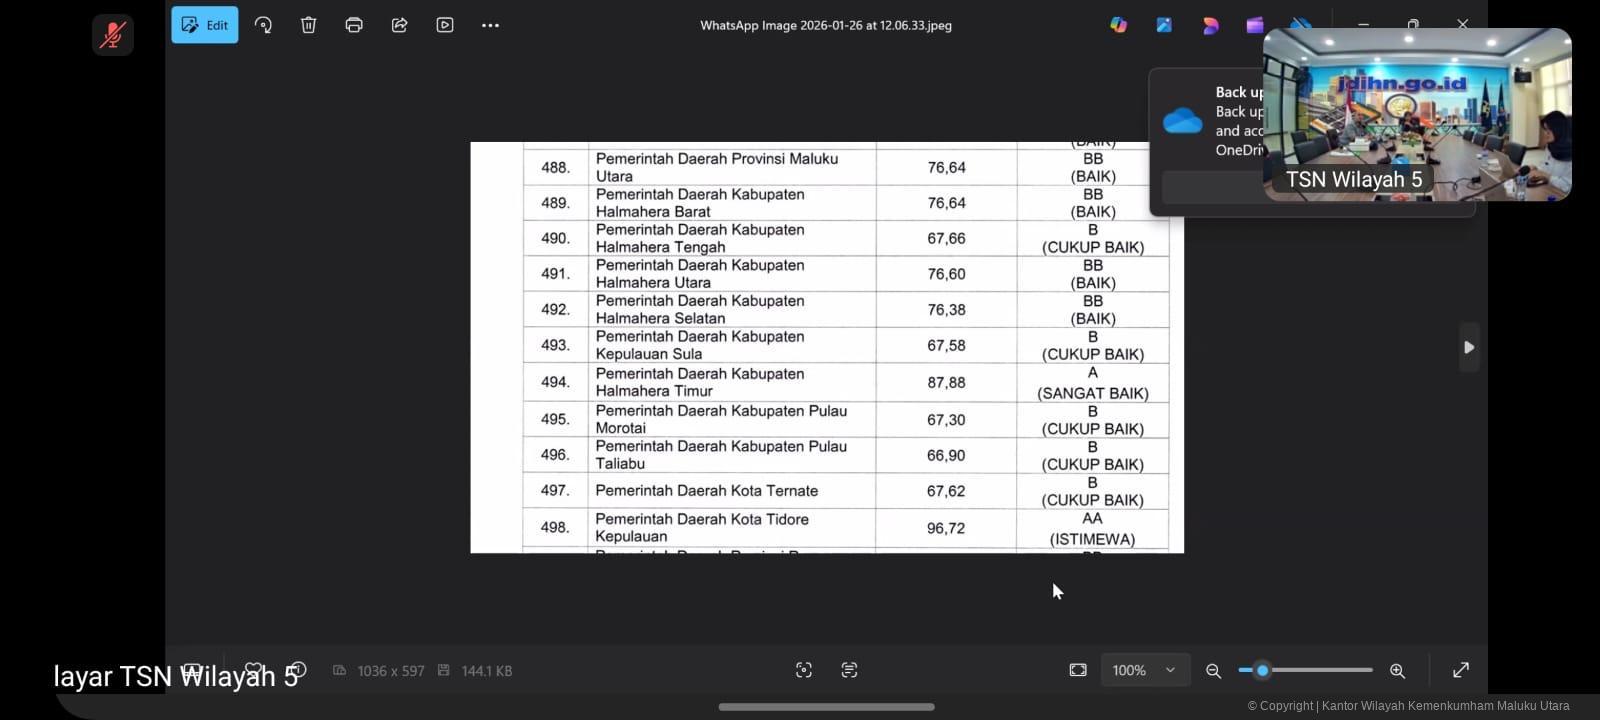This screenshot has width=1600, height=720.
Task: Scan text in the image
Action: coord(849,670)
